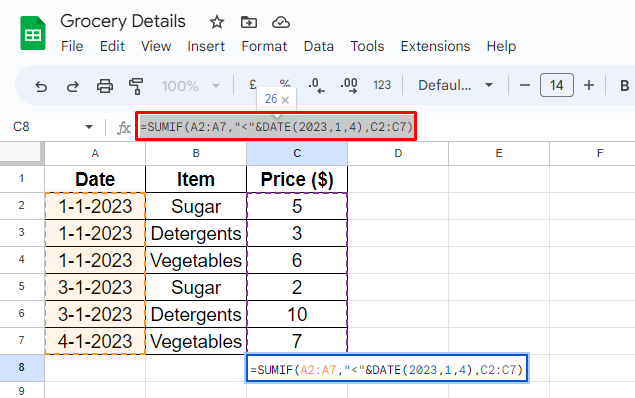Open the Google Sheets home icon

[x=33, y=33]
